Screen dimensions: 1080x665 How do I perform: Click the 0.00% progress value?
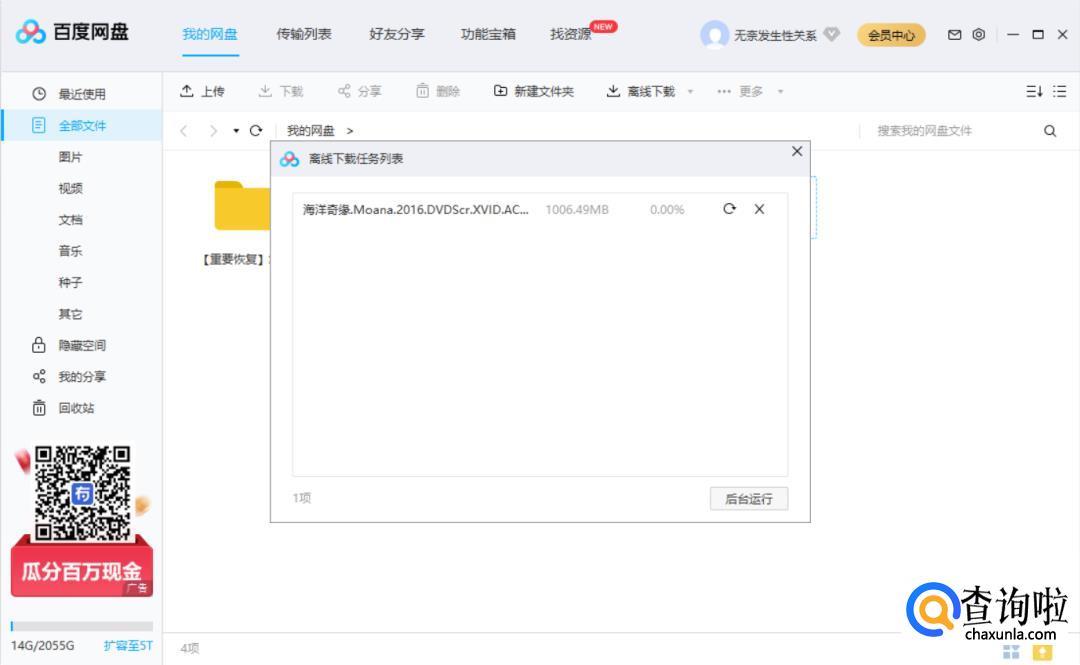point(667,209)
